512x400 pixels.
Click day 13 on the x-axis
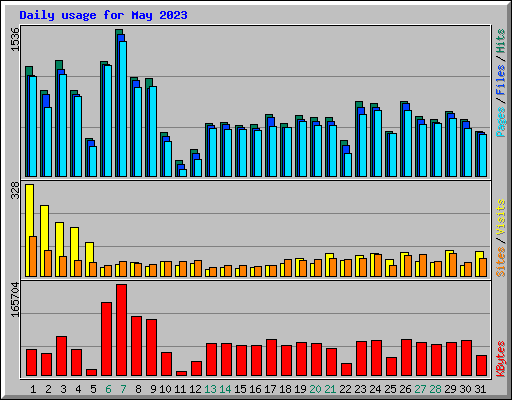(x=210, y=389)
